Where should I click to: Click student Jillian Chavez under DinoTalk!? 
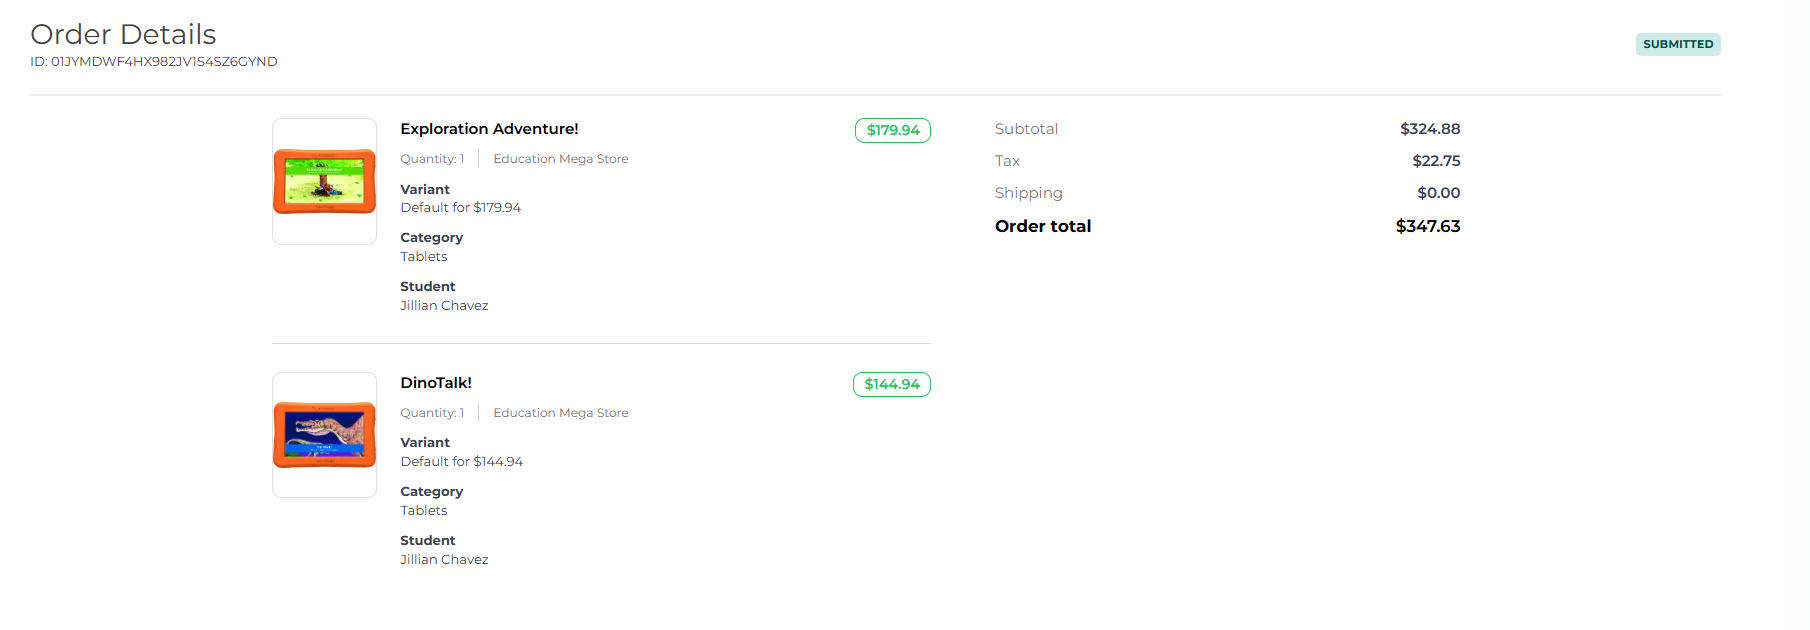click(x=444, y=560)
